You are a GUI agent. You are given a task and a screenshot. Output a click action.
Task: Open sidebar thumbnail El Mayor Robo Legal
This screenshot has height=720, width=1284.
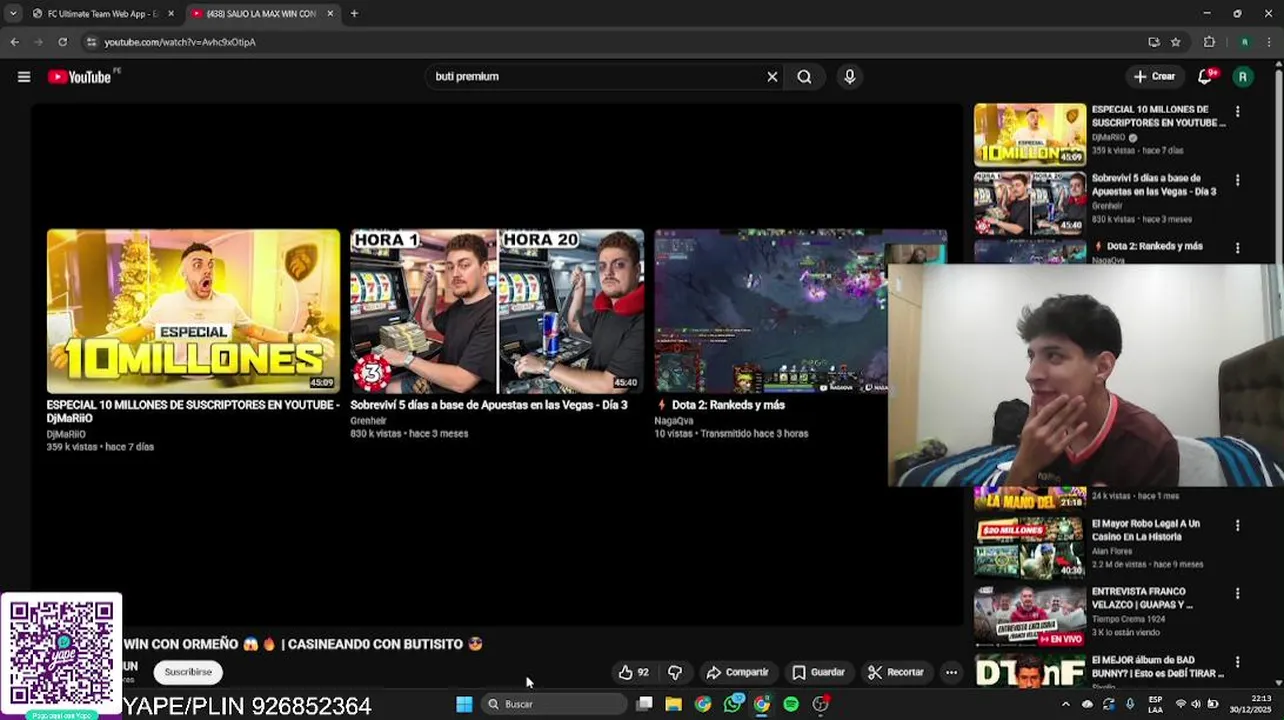(1030, 547)
